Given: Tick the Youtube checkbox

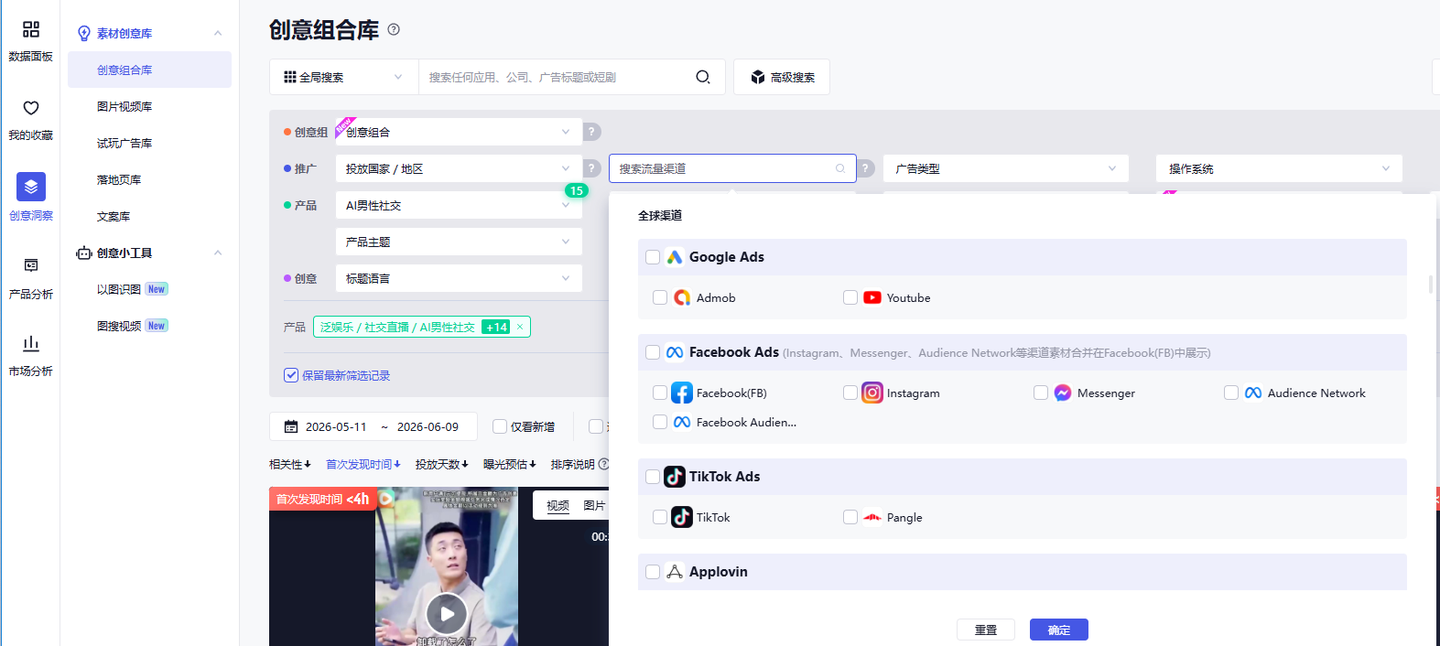Looking at the screenshot, I should click(x=850, y=298).
